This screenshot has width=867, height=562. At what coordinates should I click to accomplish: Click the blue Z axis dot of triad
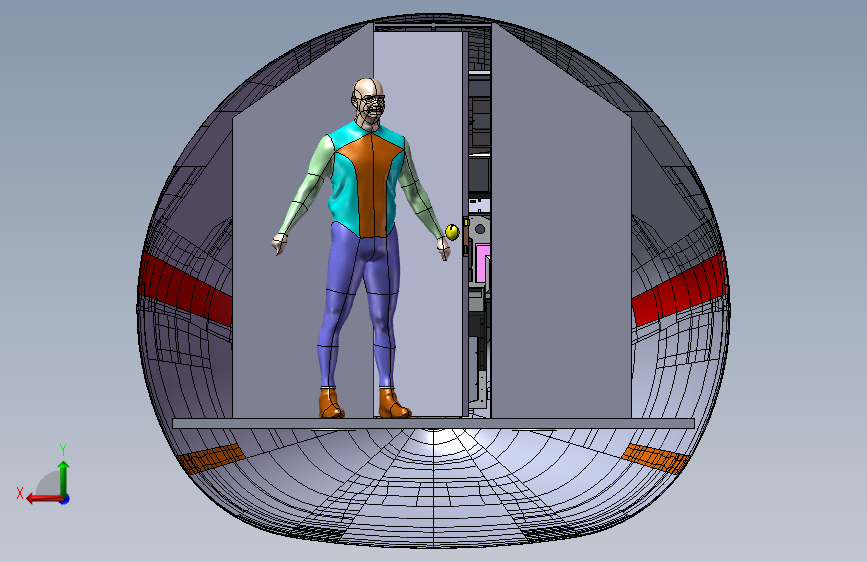tap(65, 499)
